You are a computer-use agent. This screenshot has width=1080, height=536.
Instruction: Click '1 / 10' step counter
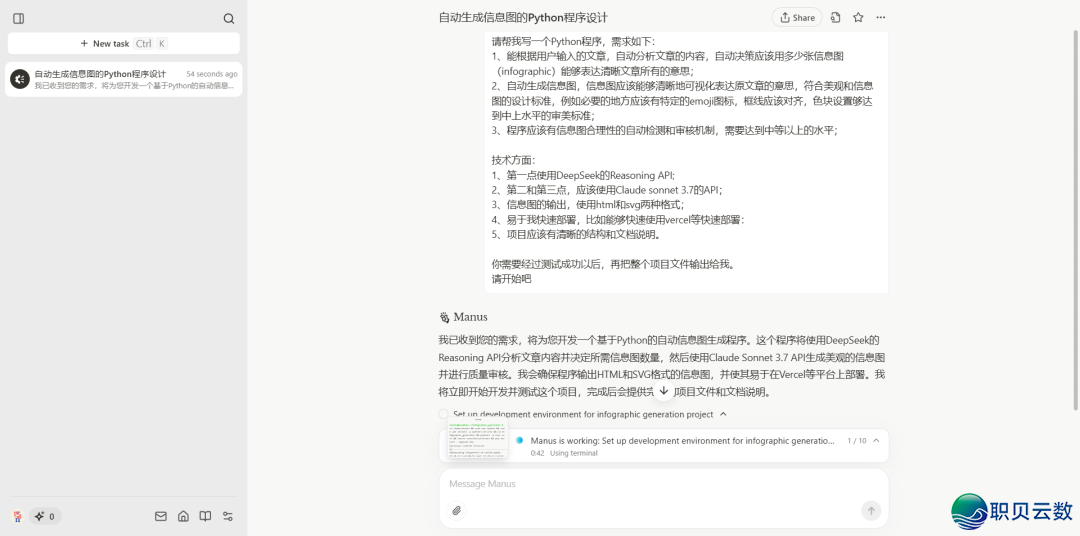point(857,440)
